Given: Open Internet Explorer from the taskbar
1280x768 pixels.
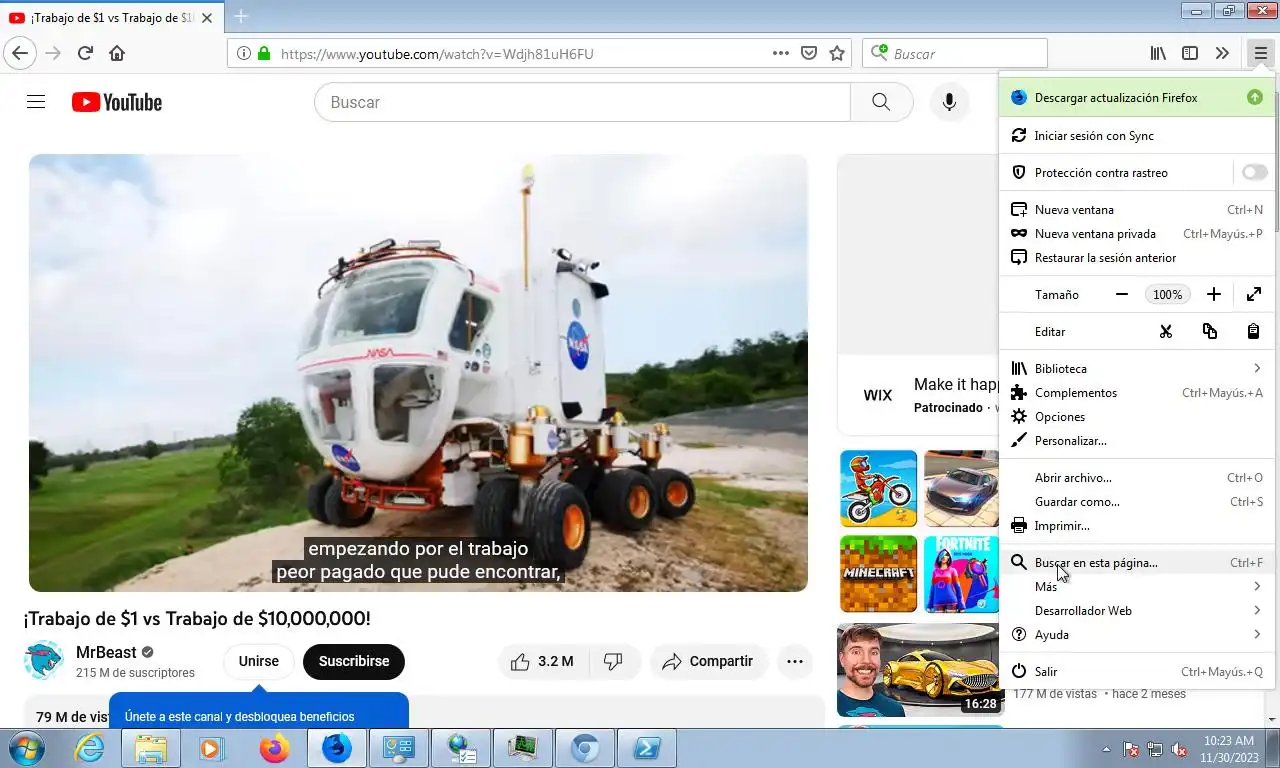Looking at the screenshot, I should pyautogui.click(x=90, y=748).
